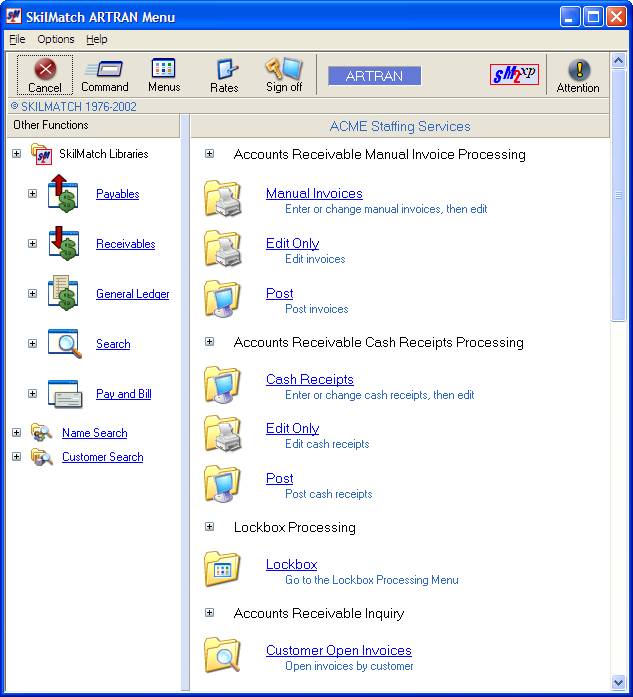Click the scrollbar down arrow

(618, 682)
